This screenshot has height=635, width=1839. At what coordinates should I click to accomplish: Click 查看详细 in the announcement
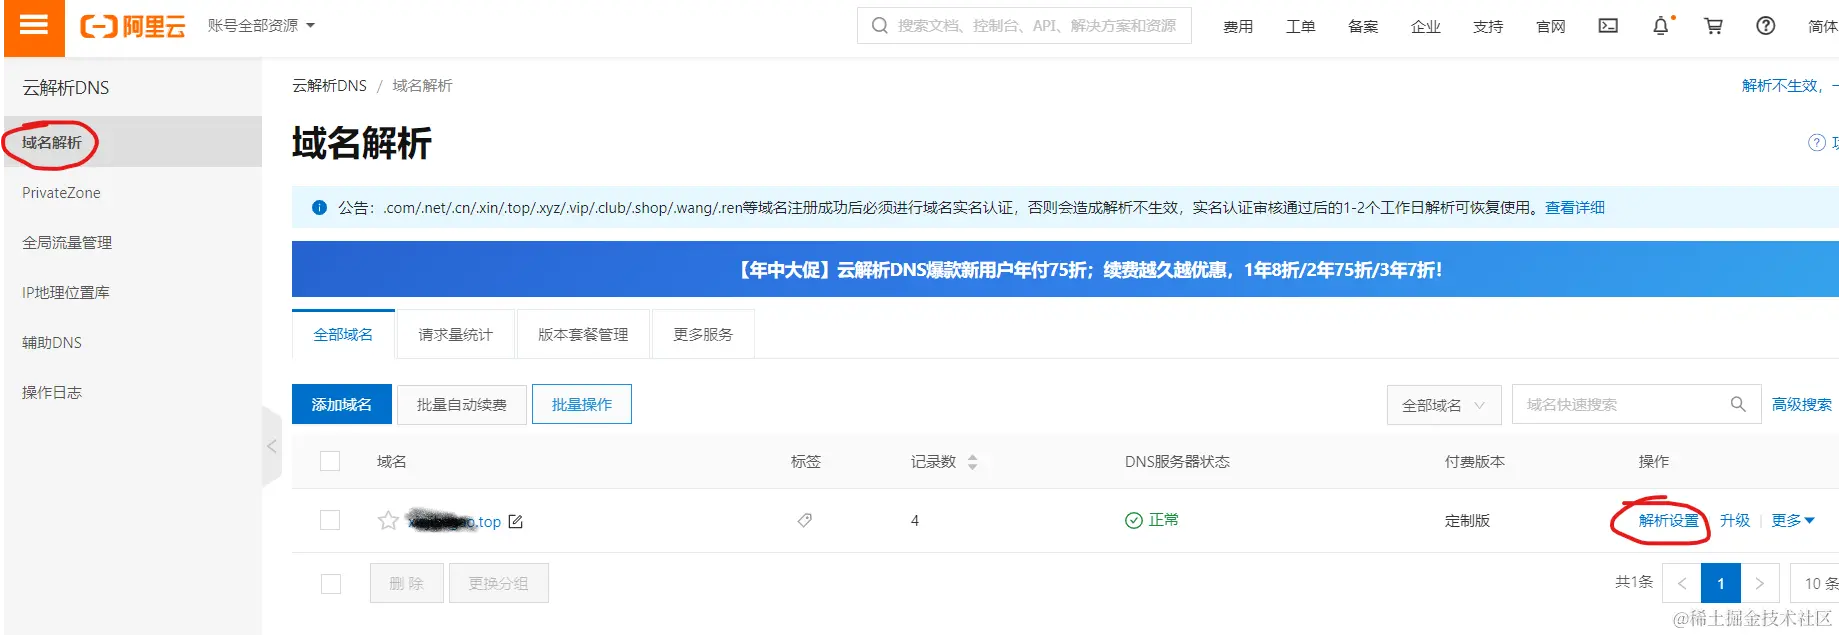click(1575, 208)
